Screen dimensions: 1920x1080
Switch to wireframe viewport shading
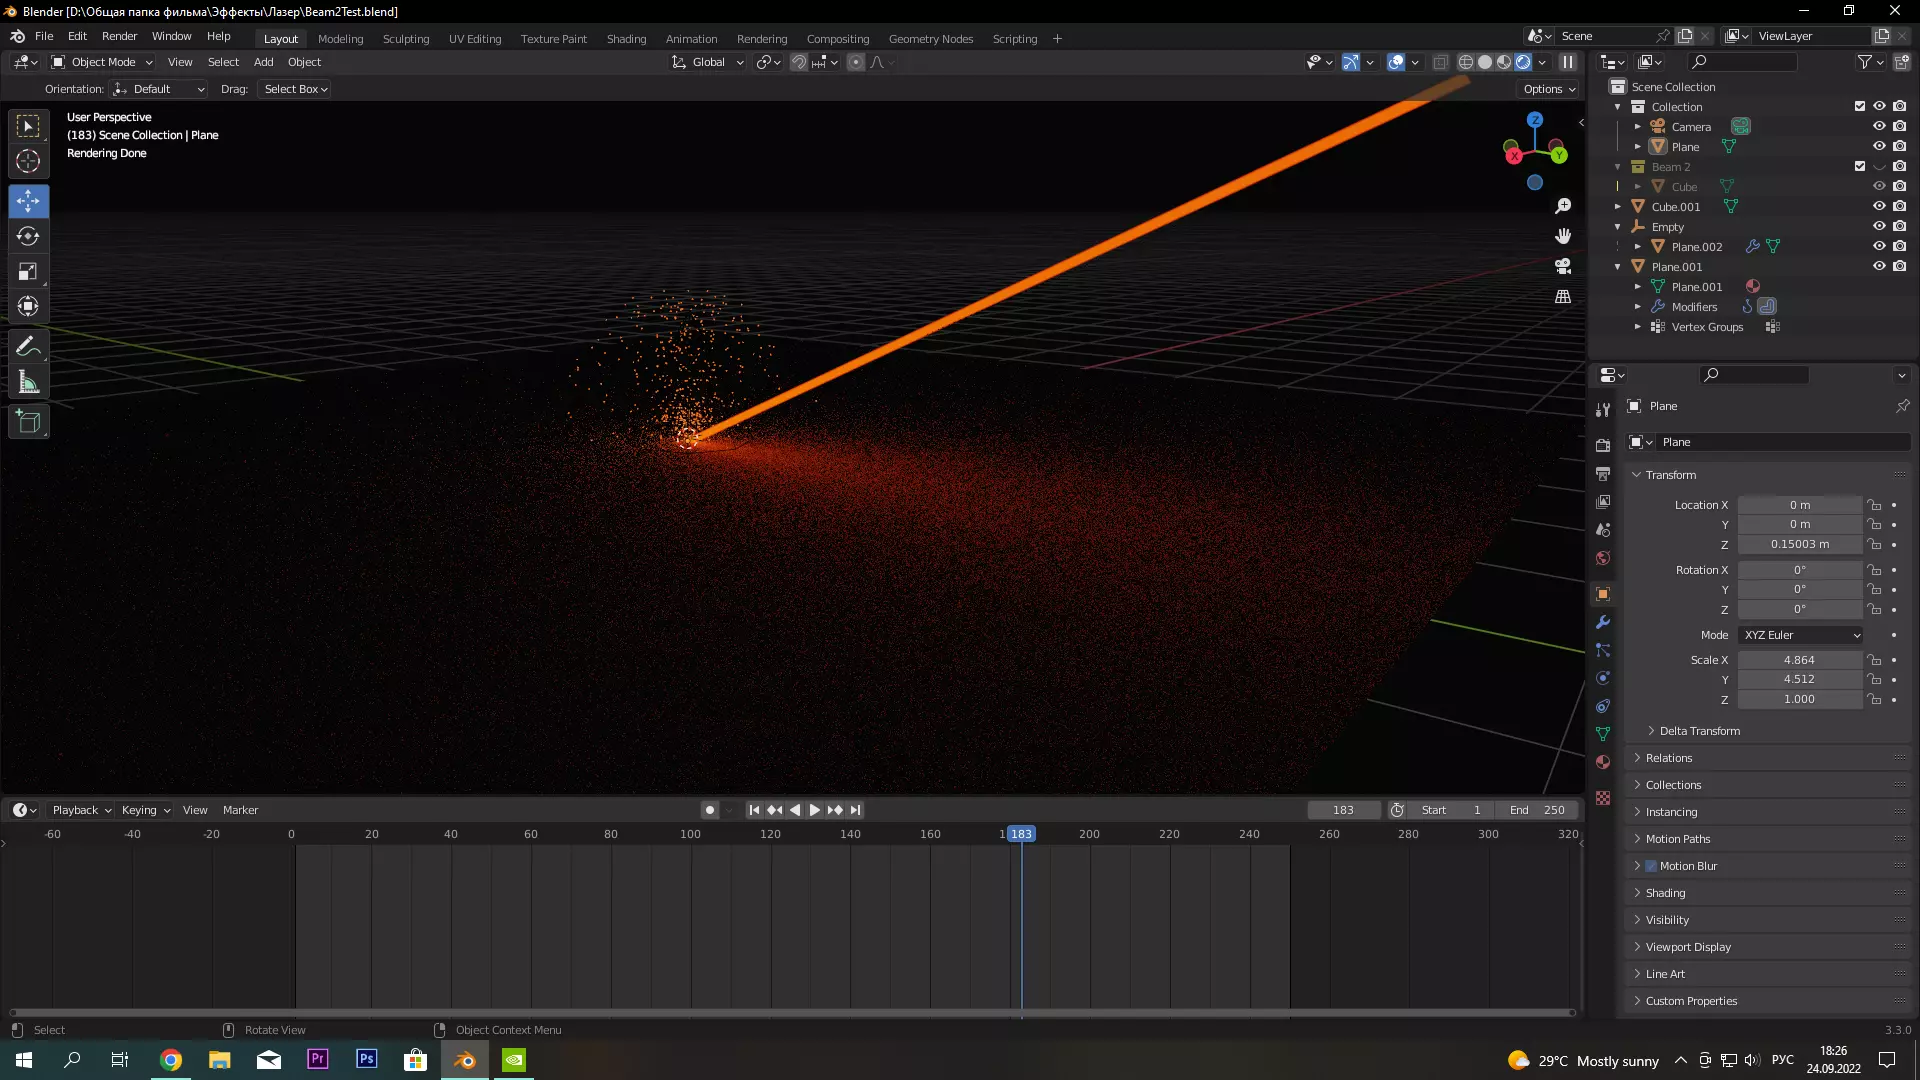point(1466,62)
